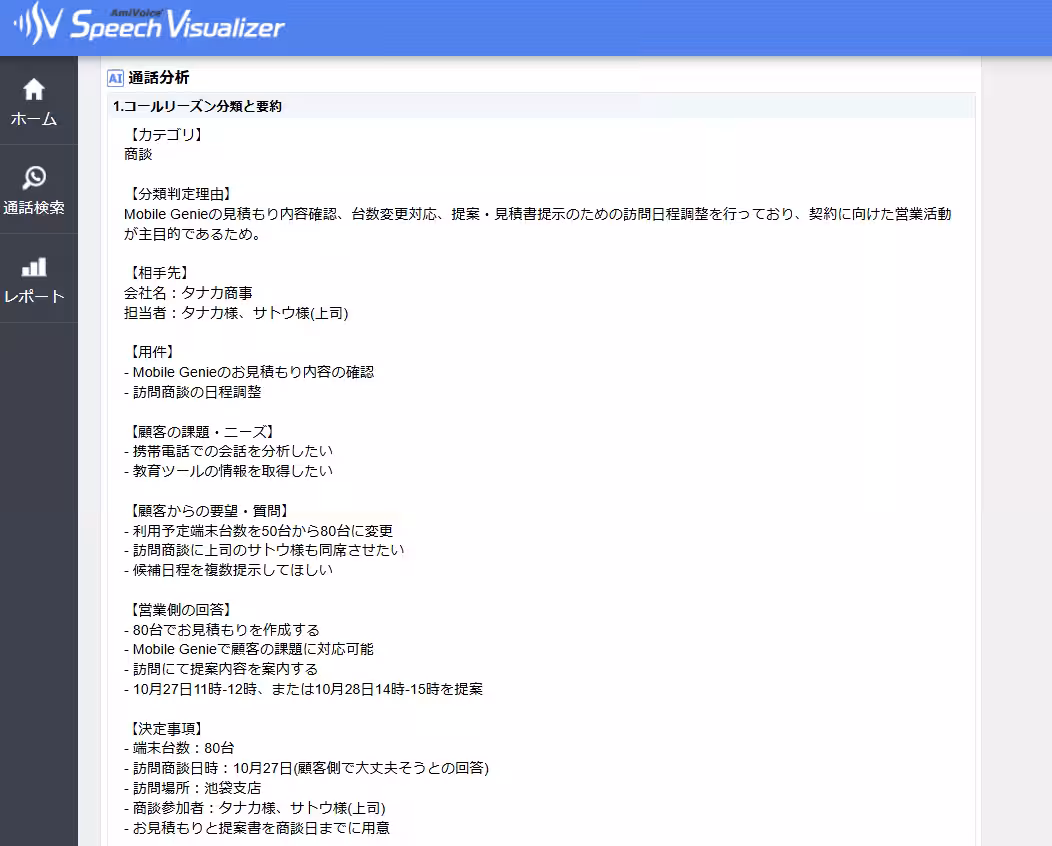1052x846 pixels.
Task: Click 80台でお見積もりを作成する line
Action: (222, 630)
